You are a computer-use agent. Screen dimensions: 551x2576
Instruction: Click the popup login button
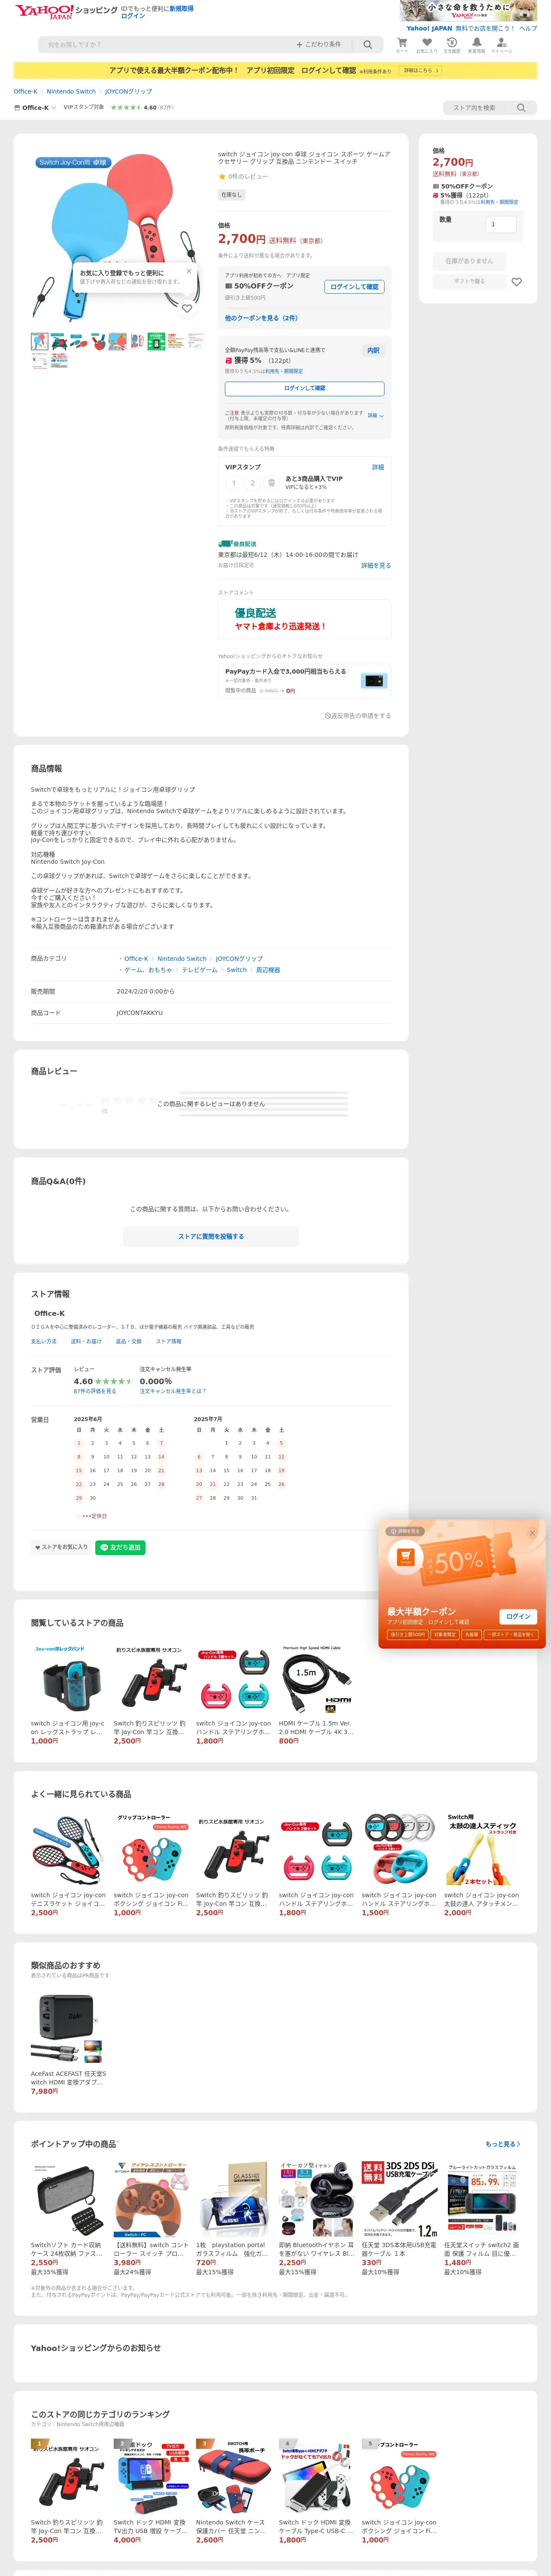pos(518,1616)
